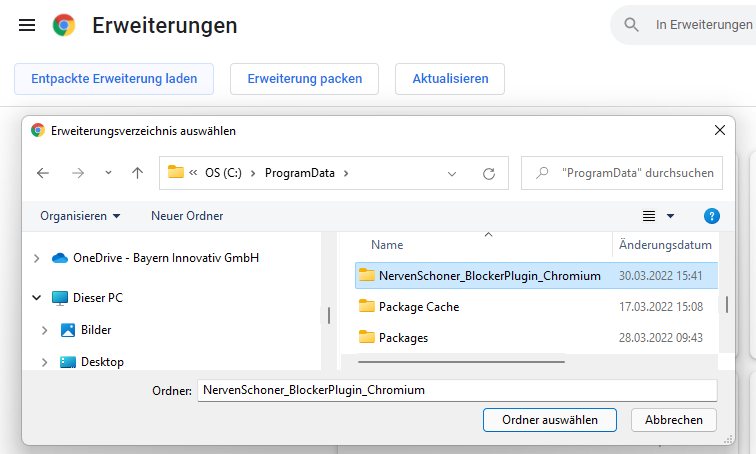Viewport: 756px width, 454px height.
Task: Expand the address bar path dropdown
Action: point(452,173)
